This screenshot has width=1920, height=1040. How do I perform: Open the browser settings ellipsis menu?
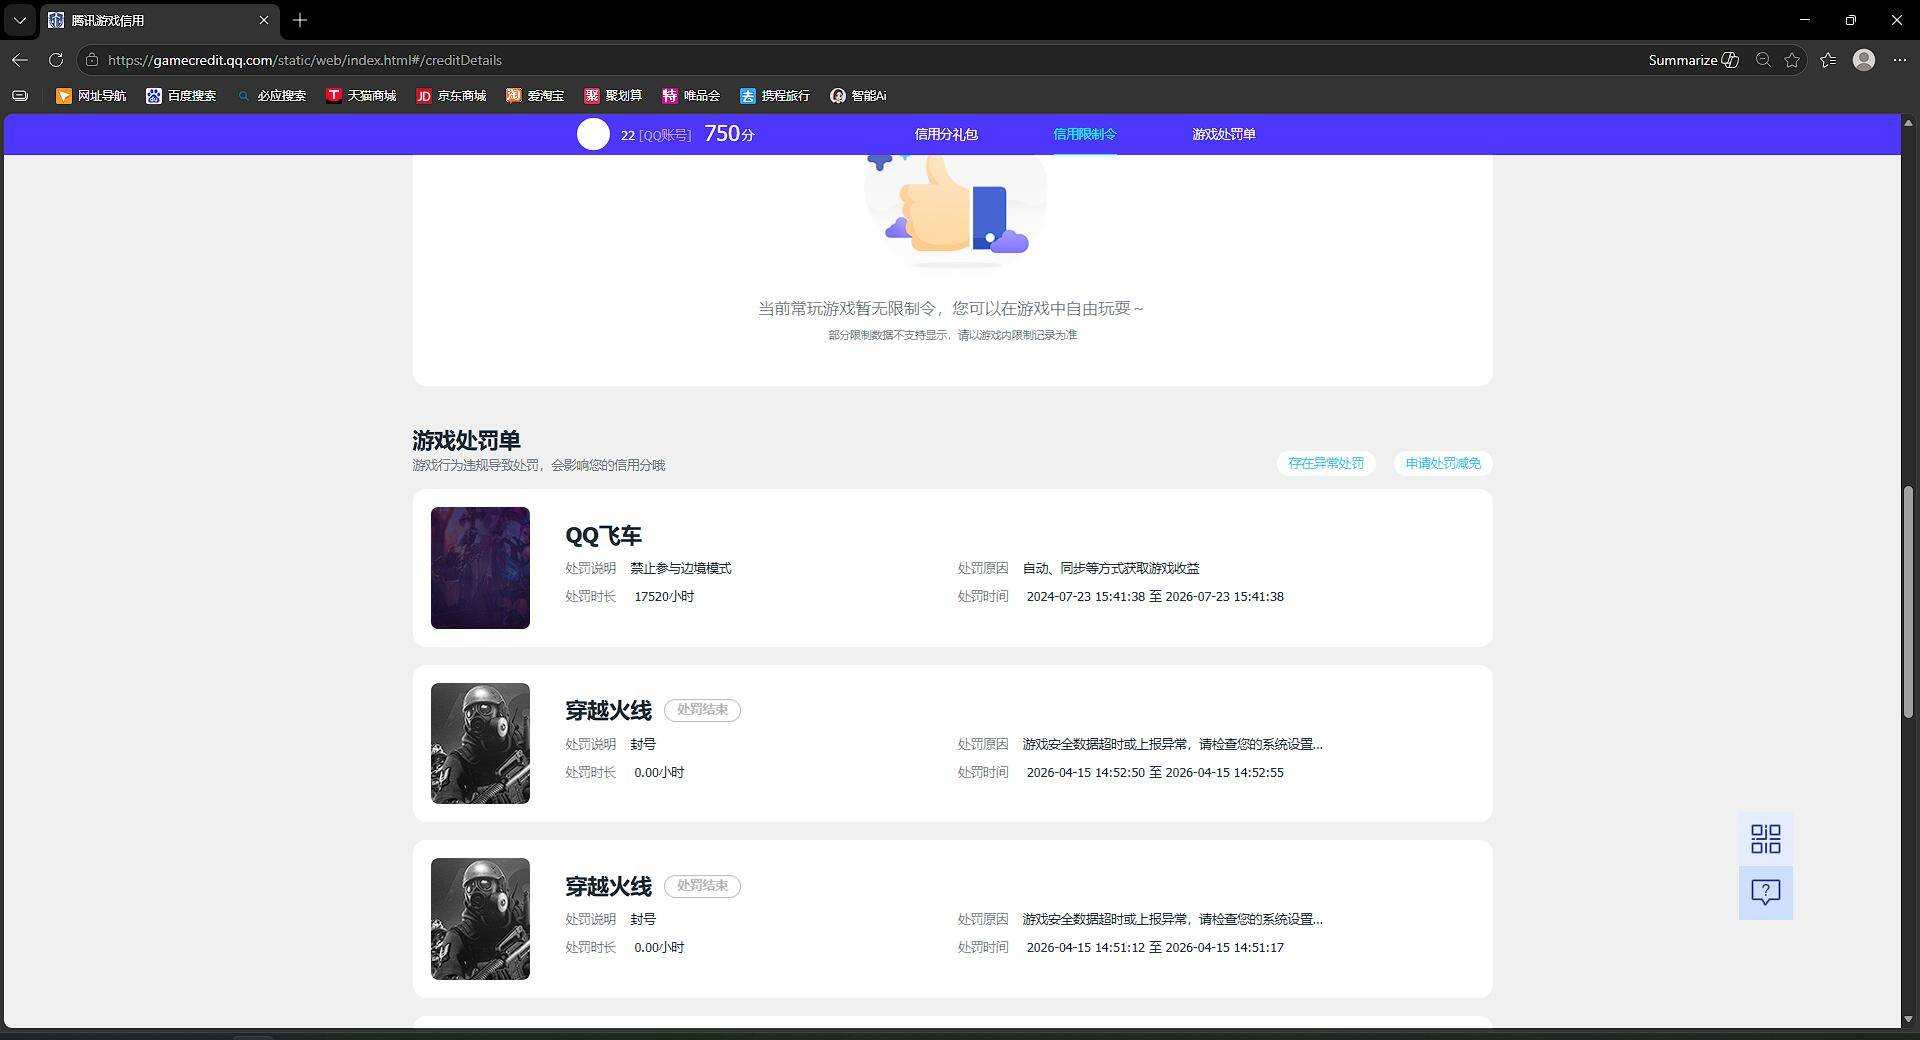(1900, 60)
